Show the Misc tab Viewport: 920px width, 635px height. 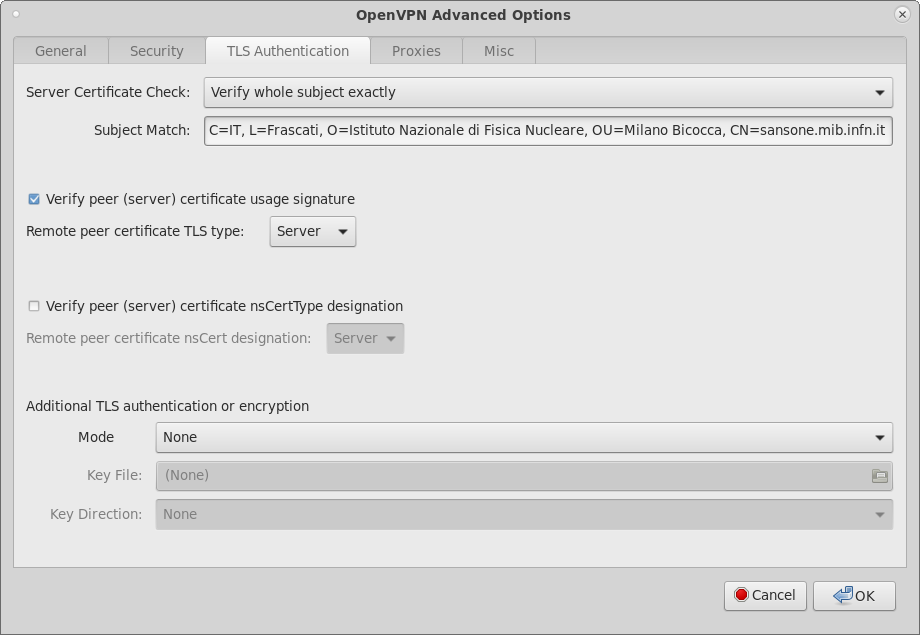tap(499, 51)
